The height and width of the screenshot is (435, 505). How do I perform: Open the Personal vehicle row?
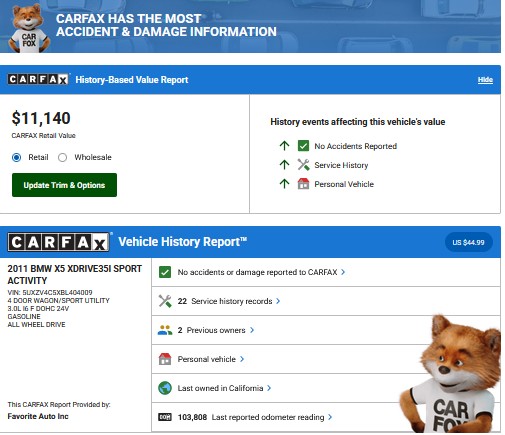(x=326, y=359)
